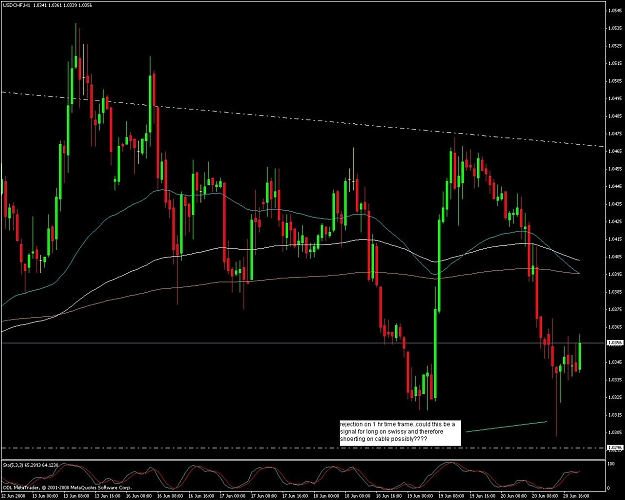Click the 100 level on stochastic scale
This screenshot has height=500, width=625.
click(610, 465)
